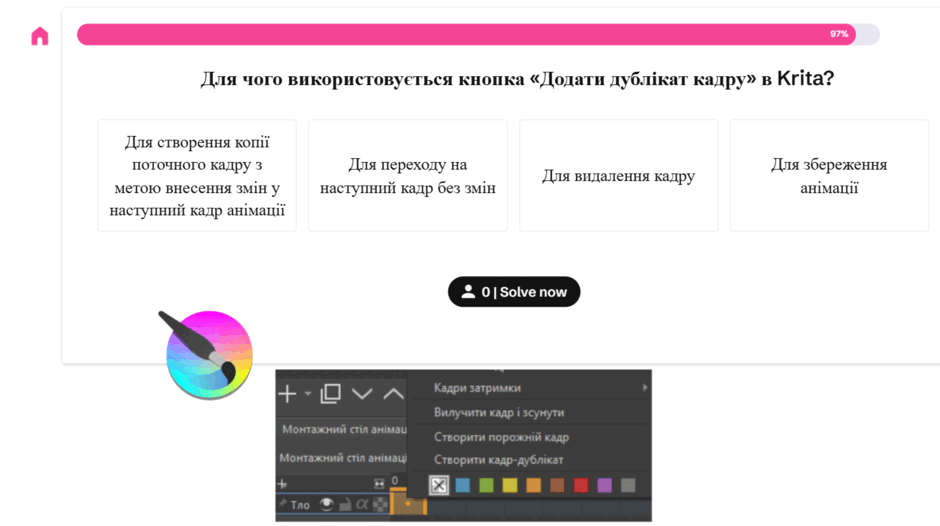940x526 pixels.
Task: Move layer up with up chevron
Action: [x=393, y=394]
